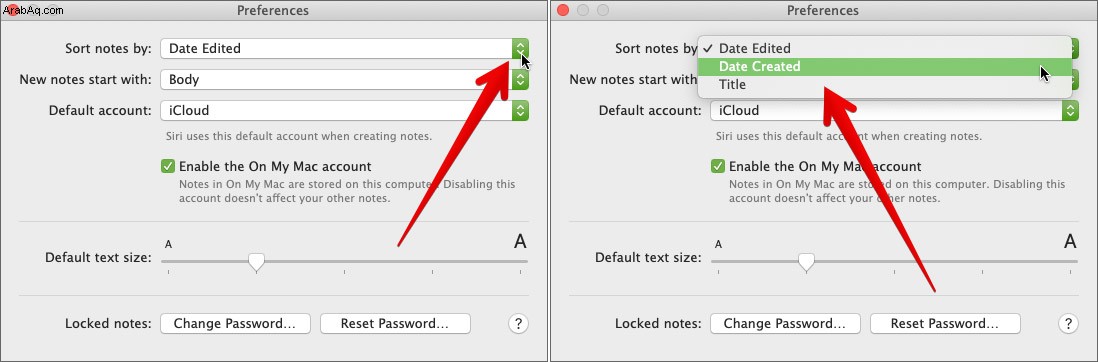Click Reset Password button in right window
Screen dimensions: 1098x362
[x=945, y=323]
